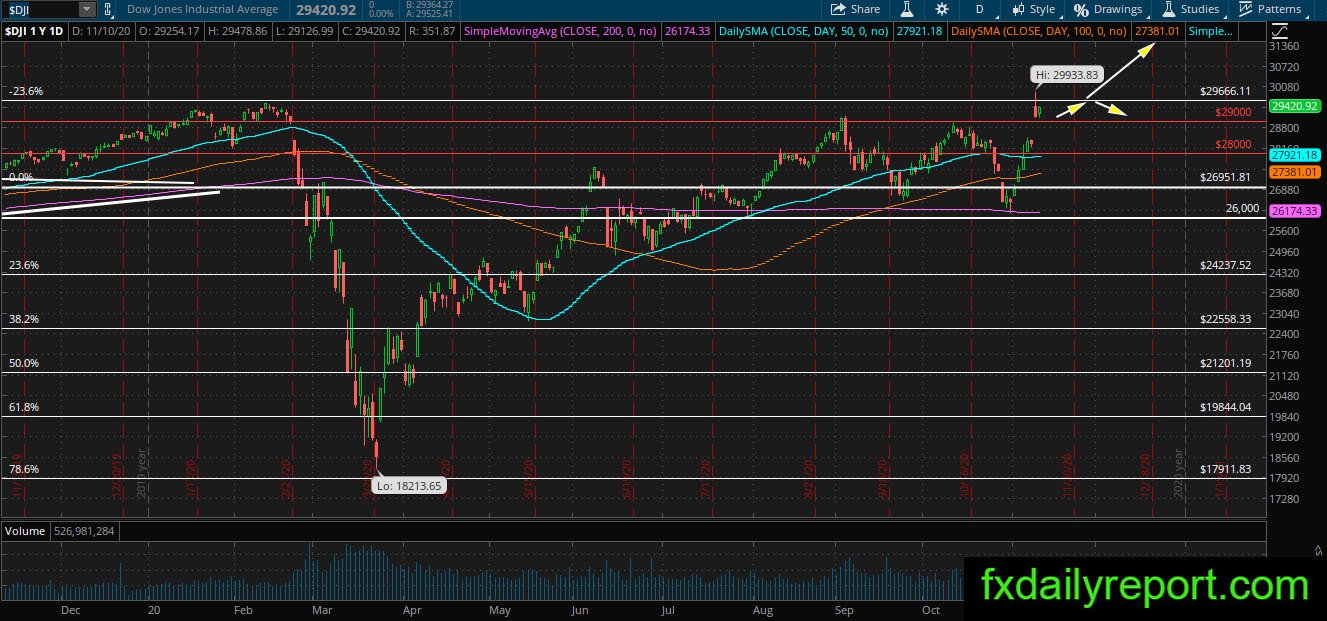Click the Dow Jones Industrial Average title
The width and height of the screenshot is (1327, 621).
[x=202, y=9]
